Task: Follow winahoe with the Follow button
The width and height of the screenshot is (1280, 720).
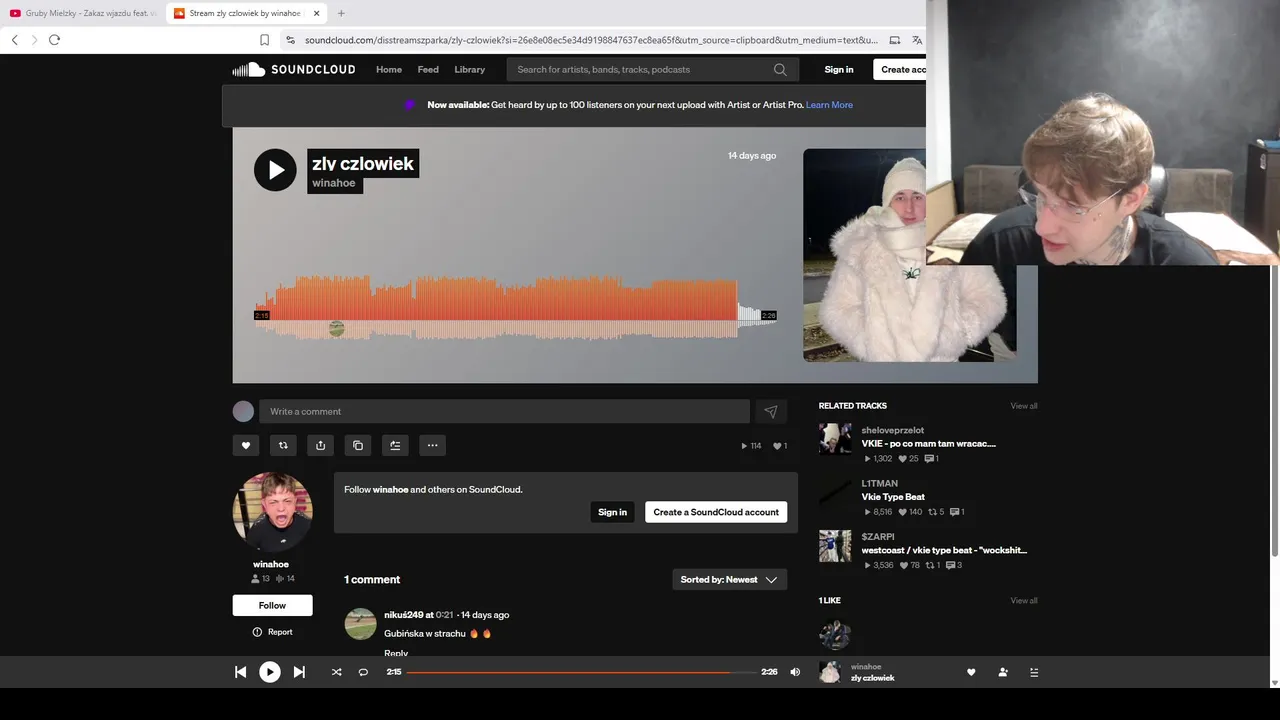Action: pyautogui.click(x=272, y=605)
